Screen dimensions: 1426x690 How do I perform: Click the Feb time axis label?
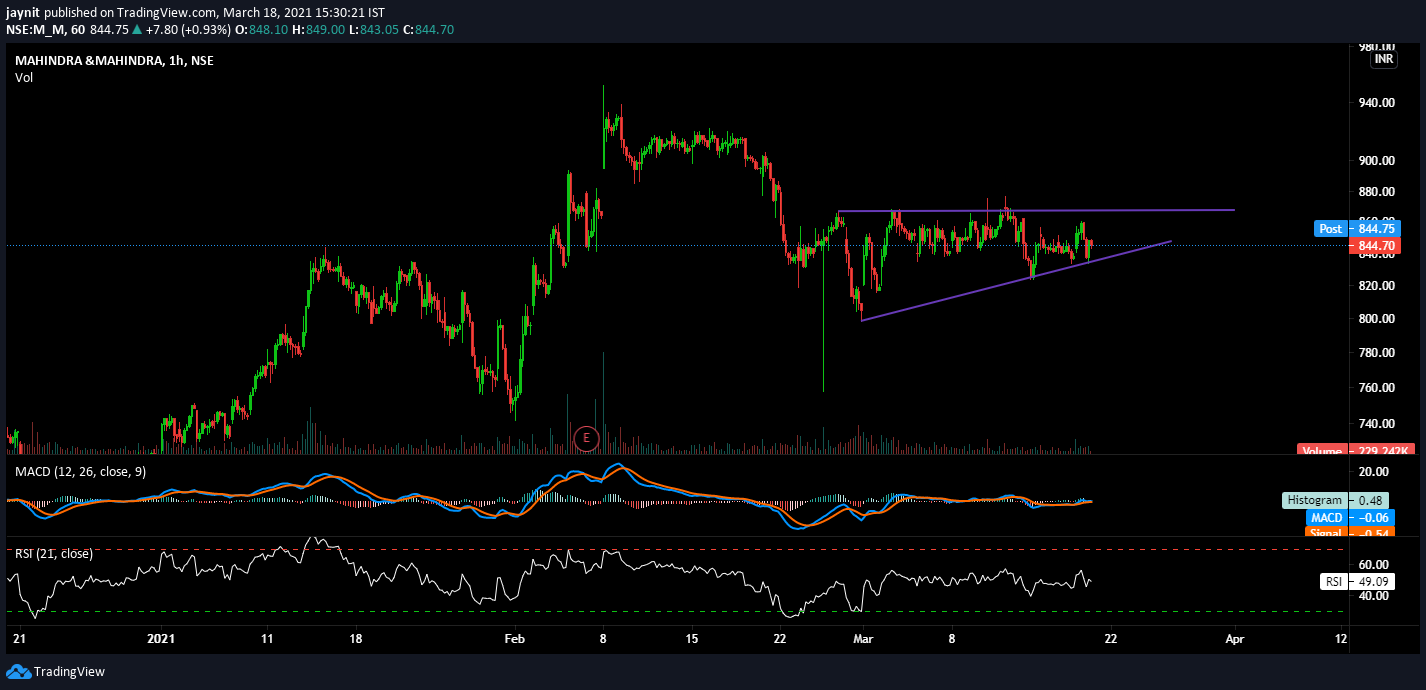pyautogui.click(x=514, y=638)
